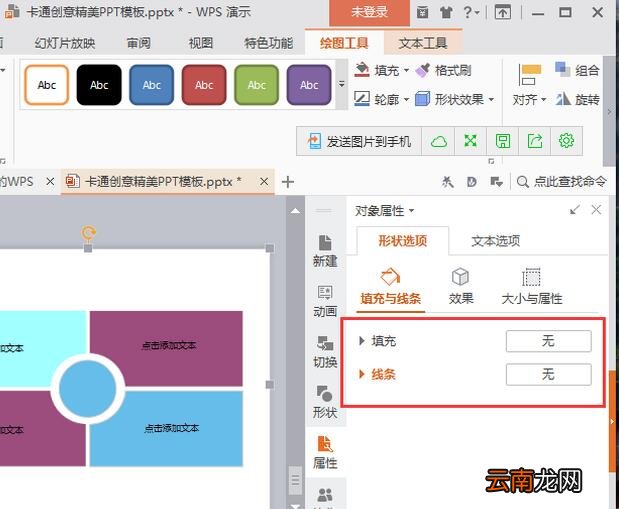Click the rotation handle above the shape
The width and height of the screenshot is (619, 509).
click(88, 233)
